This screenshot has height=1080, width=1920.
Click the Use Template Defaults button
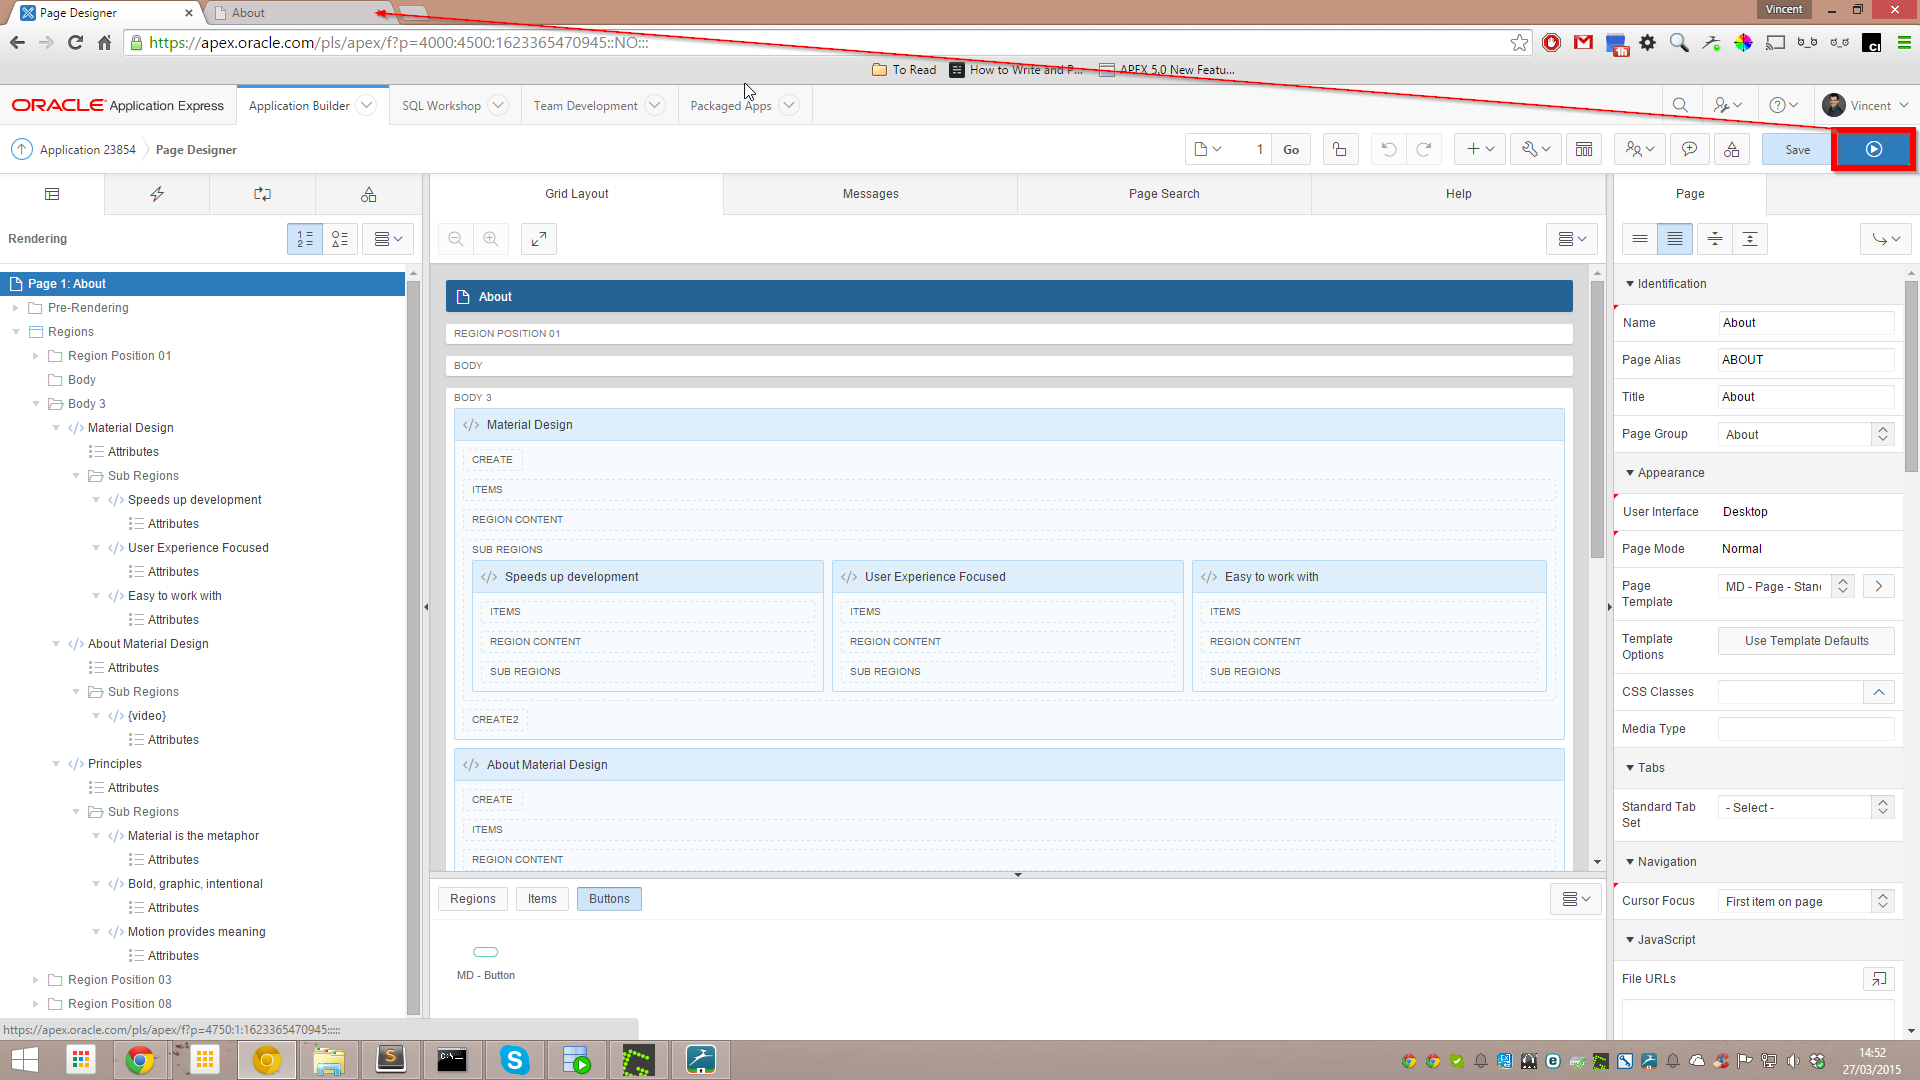pyautogui.click(x=1806, y=641)
